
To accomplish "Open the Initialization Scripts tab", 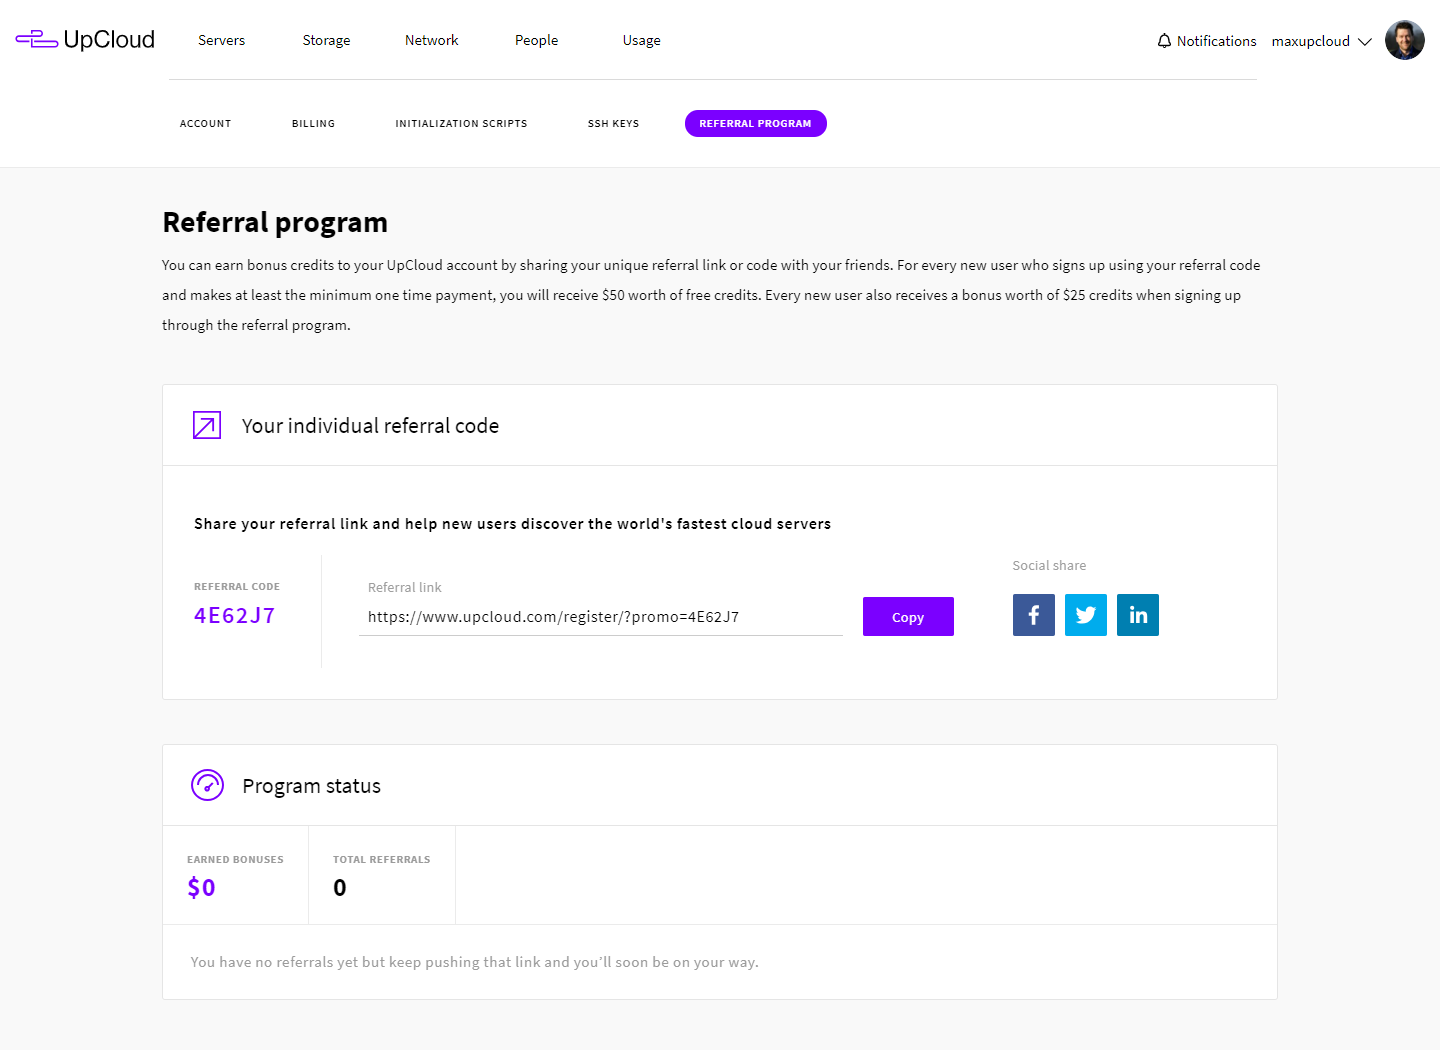I will click(x=461, y=124).
